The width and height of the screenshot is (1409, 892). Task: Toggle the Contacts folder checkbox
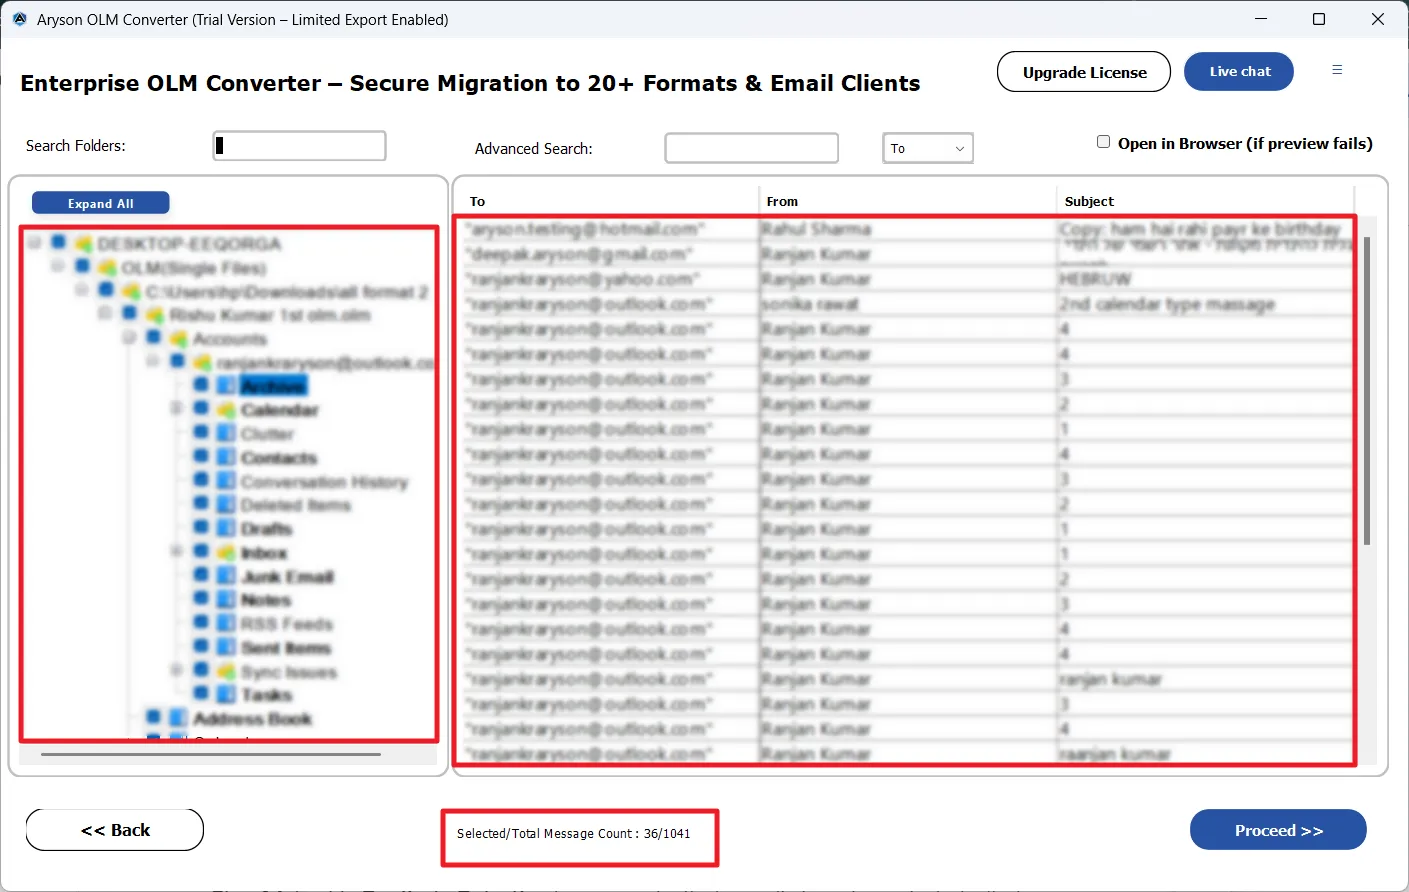coord(201,457)
